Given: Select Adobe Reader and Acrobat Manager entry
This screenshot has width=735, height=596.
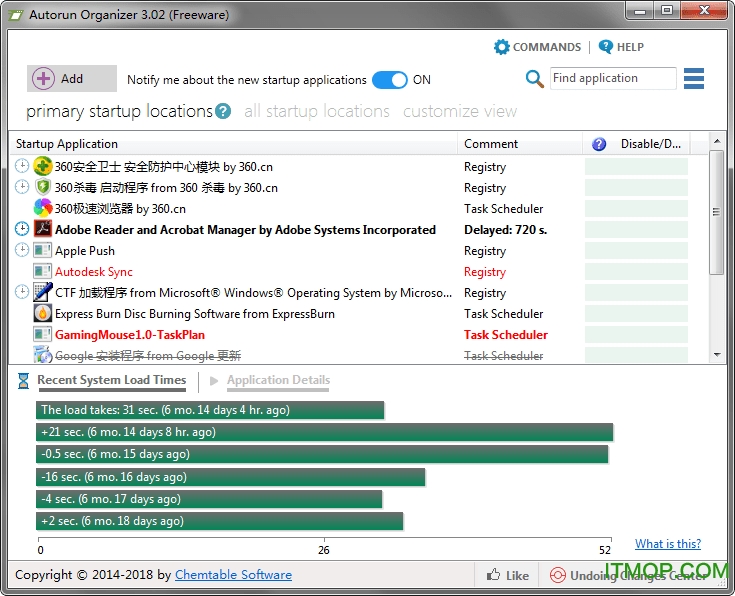Looking at the screenshot, I should click(245, 230).
